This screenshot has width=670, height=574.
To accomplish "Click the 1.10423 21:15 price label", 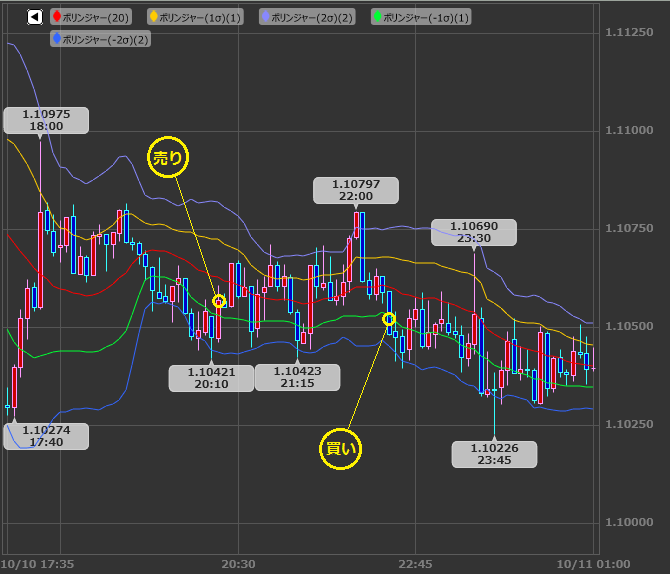I will tap(297, 377).
